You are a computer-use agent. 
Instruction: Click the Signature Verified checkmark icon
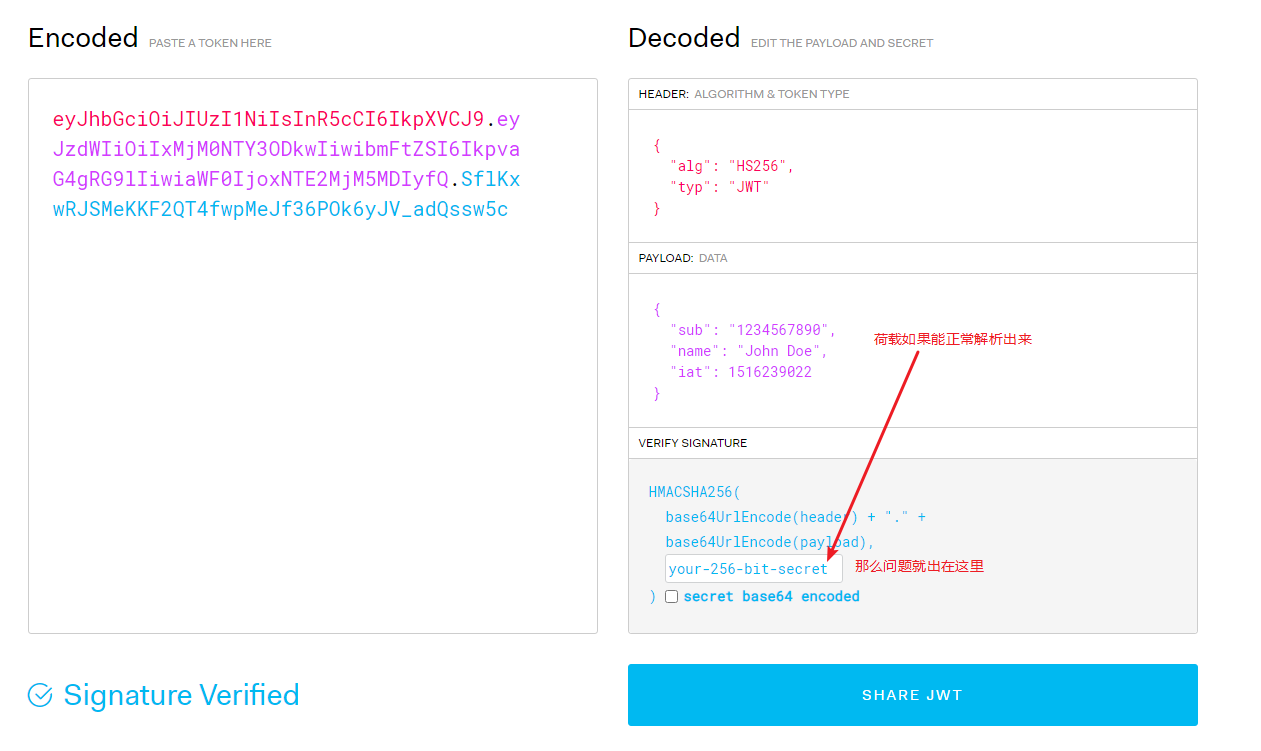coord(39,694)
